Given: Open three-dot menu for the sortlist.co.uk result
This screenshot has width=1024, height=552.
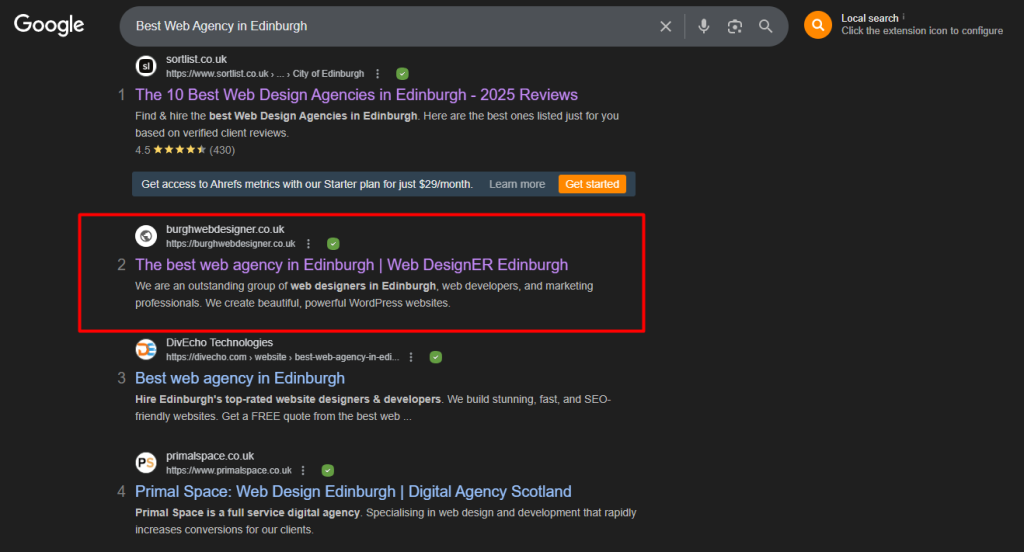Looking at the screenshot, I should pyautogui.click(x=377, y=73).
